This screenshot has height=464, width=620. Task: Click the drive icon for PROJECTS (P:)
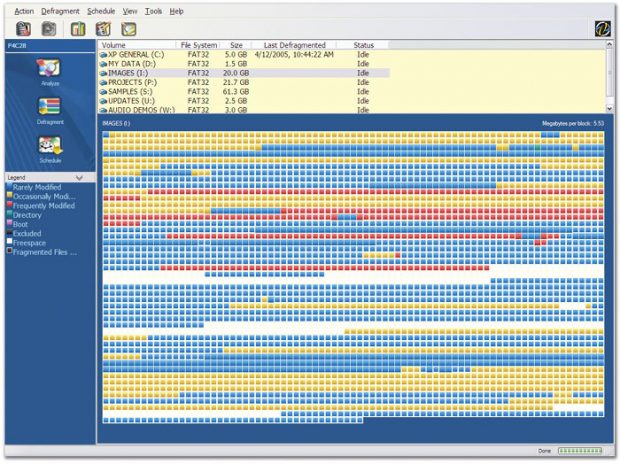point(103,83)
